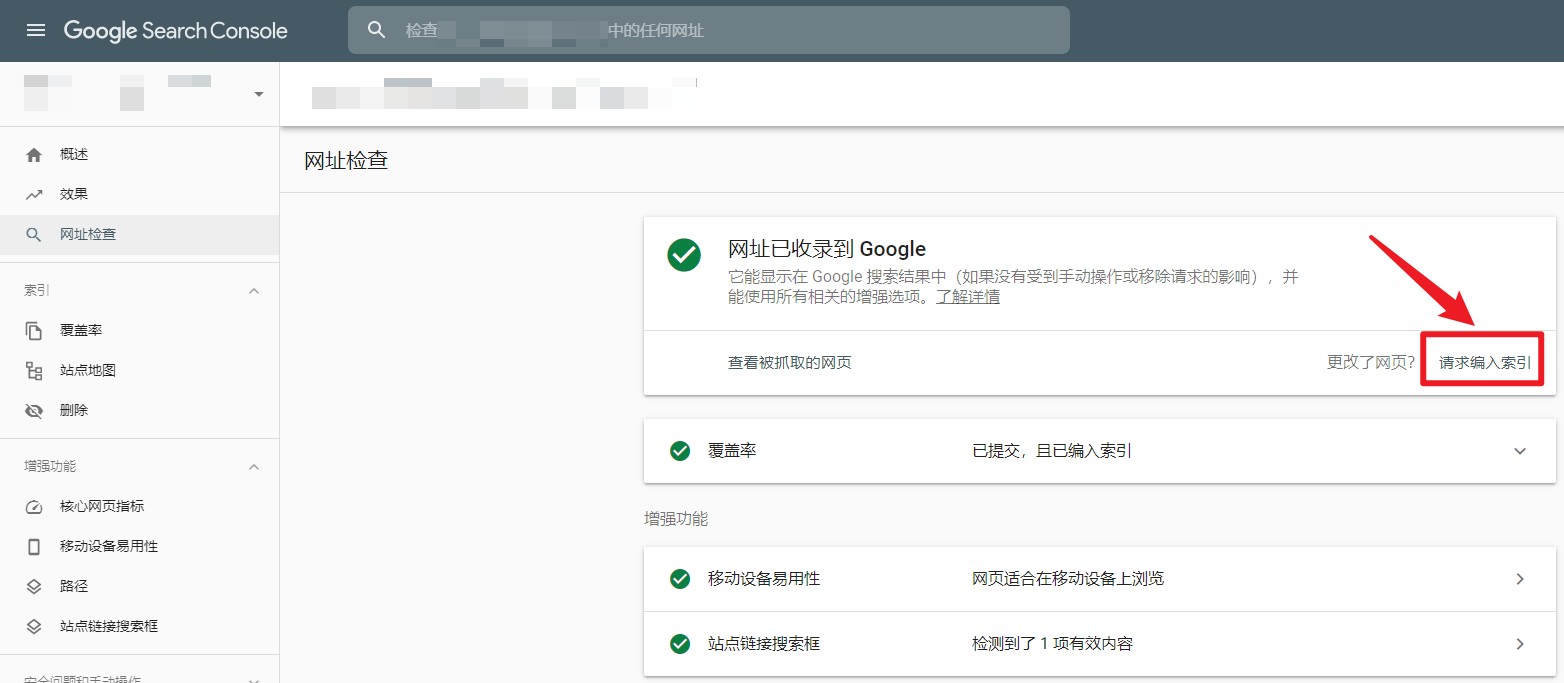Click the crossed-eye icon beside 删除
Viewport: 1564px width, 683px height.
tap(34, 411)
